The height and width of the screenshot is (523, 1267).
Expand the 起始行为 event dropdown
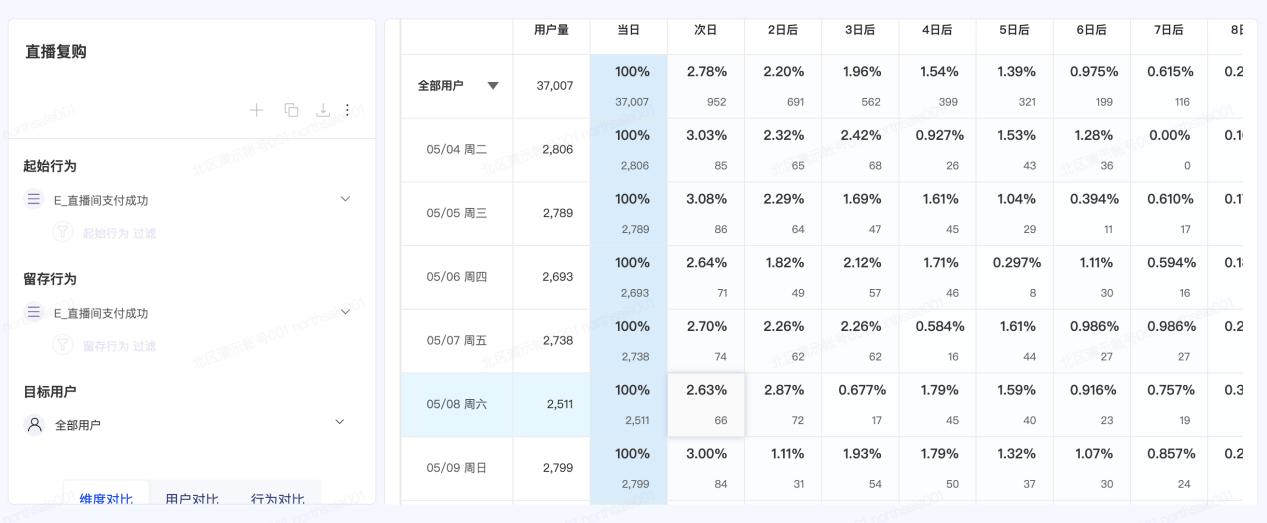(345, 199)
